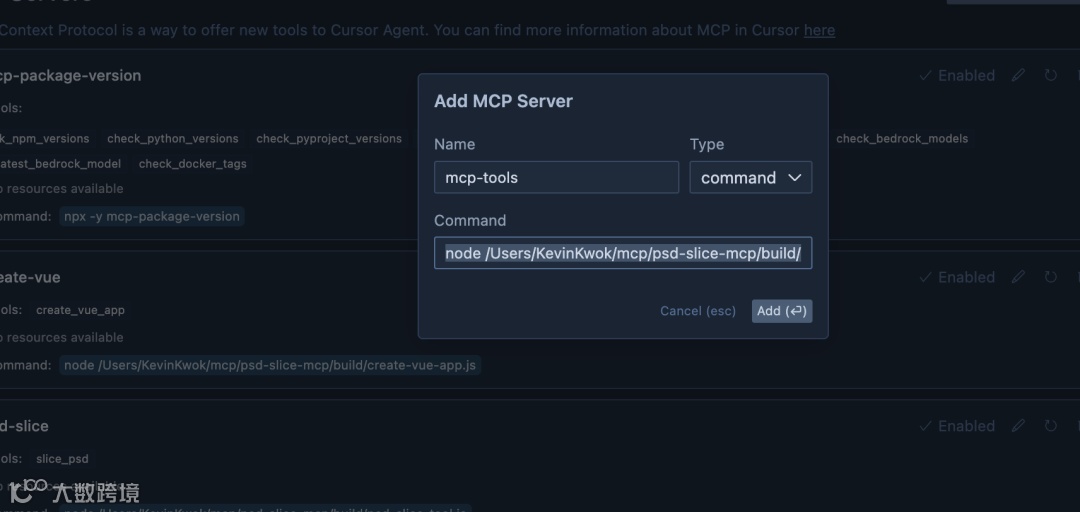Image resolution: width=1080 pixels, height=512 pixels.
Task: Click the Command input field
Action: pyautogui.click(x=623, y=253)
